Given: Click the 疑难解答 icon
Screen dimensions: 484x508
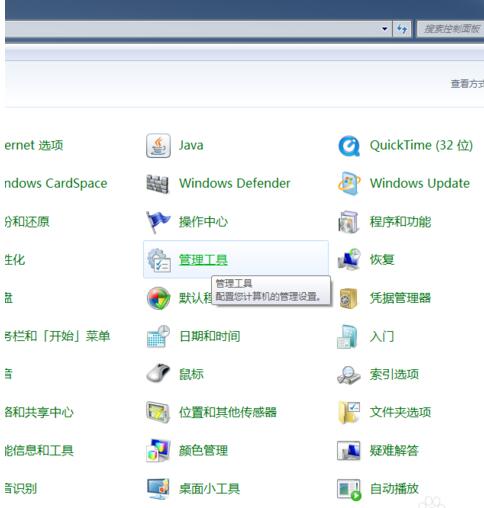Looking at the screenshot, I should pos(349,450).
